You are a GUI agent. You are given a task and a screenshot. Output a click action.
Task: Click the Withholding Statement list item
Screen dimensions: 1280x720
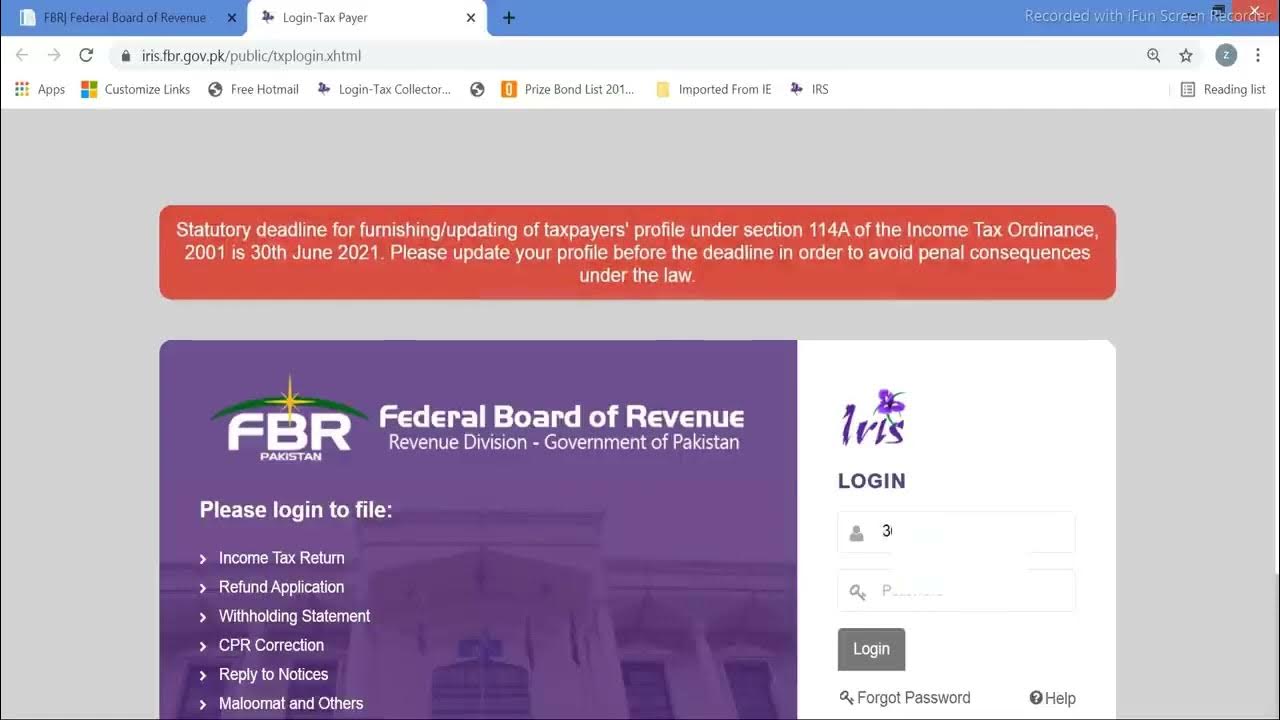[294, 616]
